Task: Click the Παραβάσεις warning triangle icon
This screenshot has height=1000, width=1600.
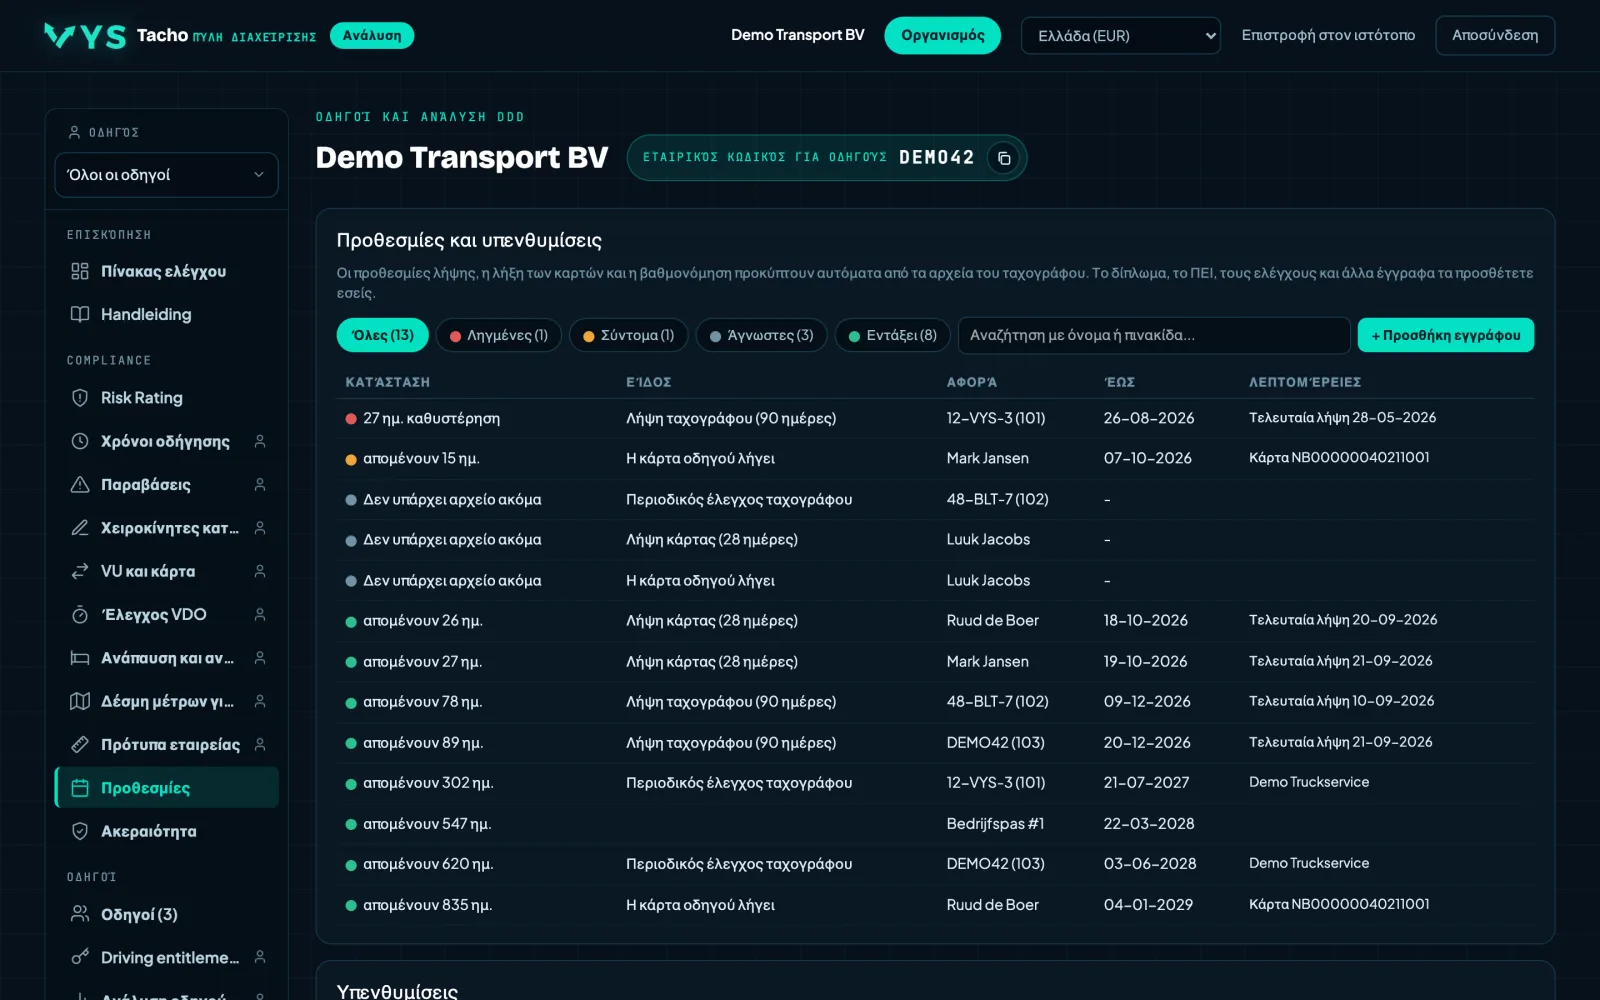Action: click(80, 484)
